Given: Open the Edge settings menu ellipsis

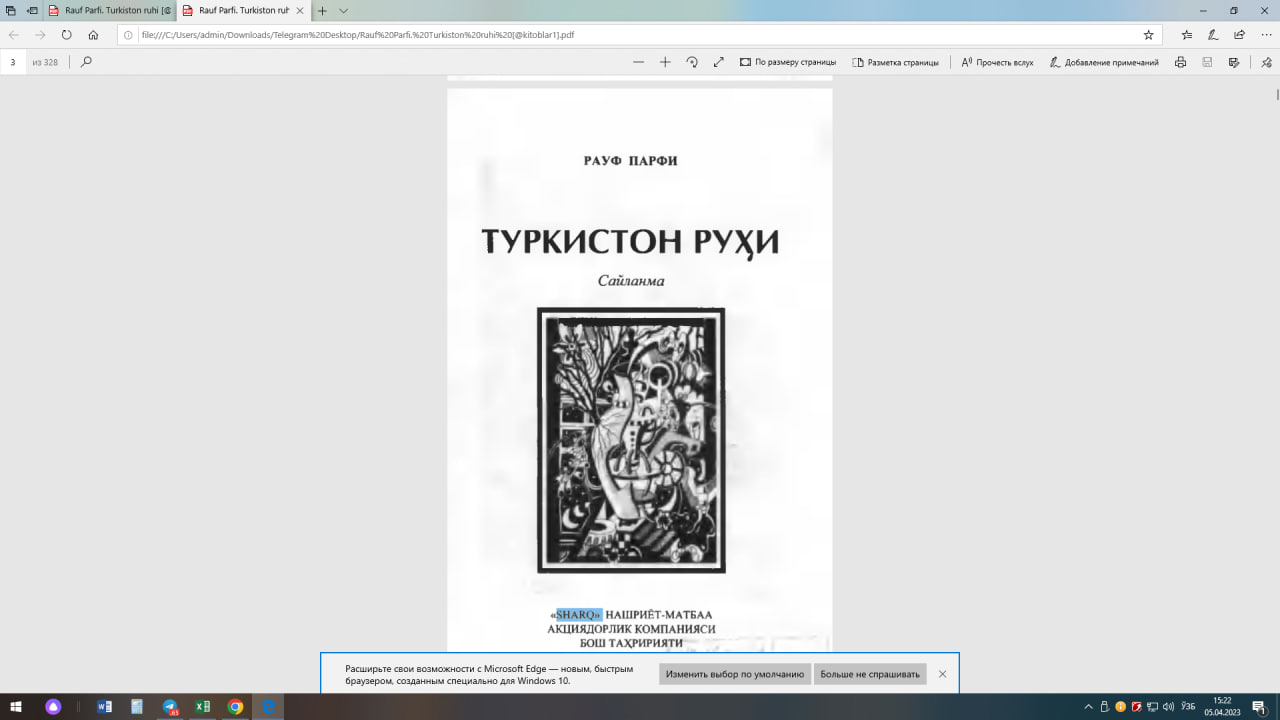Looking at the screenshot, I should coord(1265,34).
